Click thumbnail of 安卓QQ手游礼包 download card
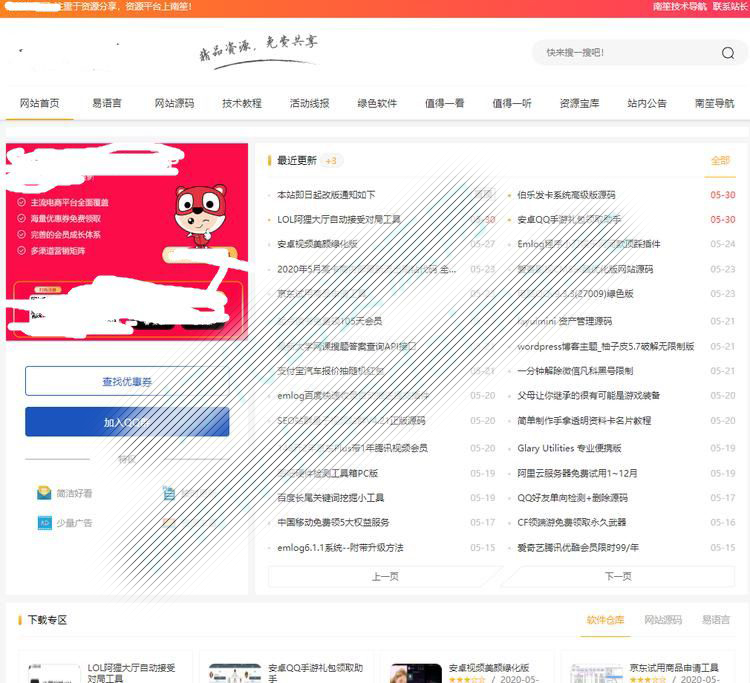 pyautogui.click(x=235, y=673)
